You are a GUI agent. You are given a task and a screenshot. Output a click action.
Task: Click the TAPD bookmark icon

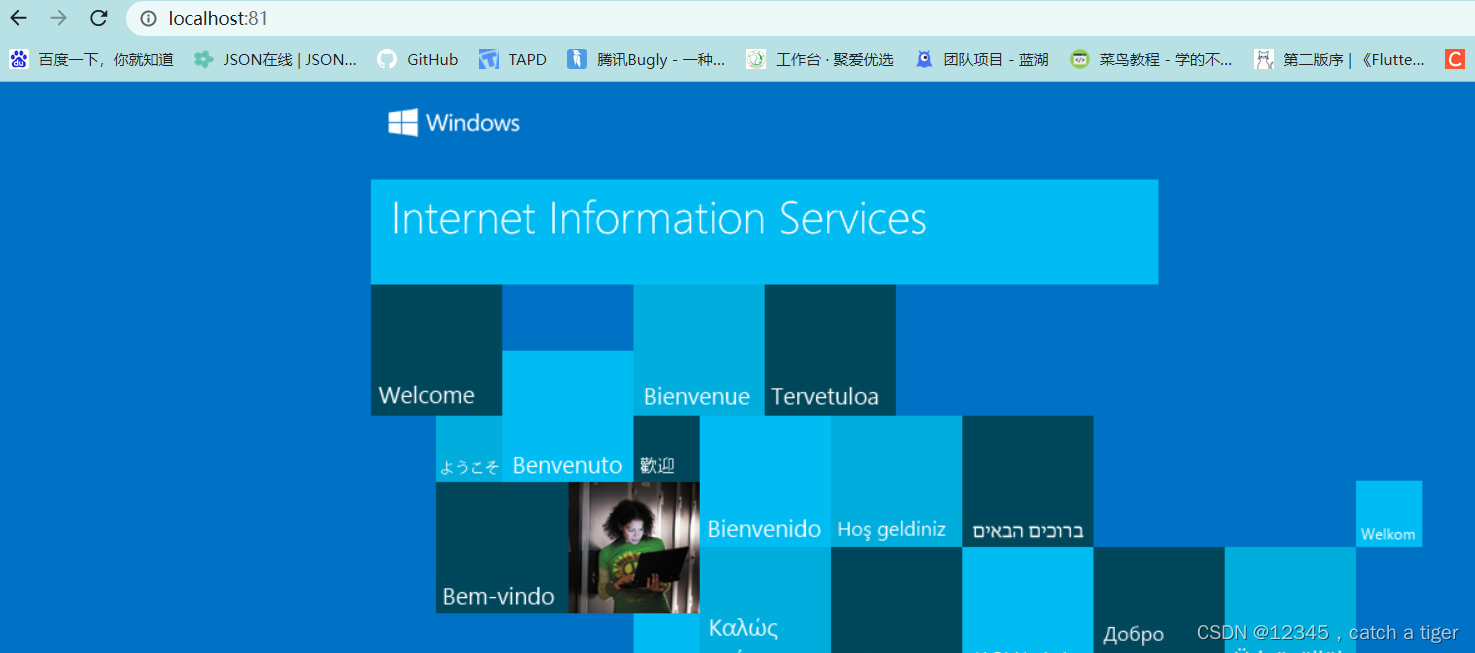(x=488, y=60)
